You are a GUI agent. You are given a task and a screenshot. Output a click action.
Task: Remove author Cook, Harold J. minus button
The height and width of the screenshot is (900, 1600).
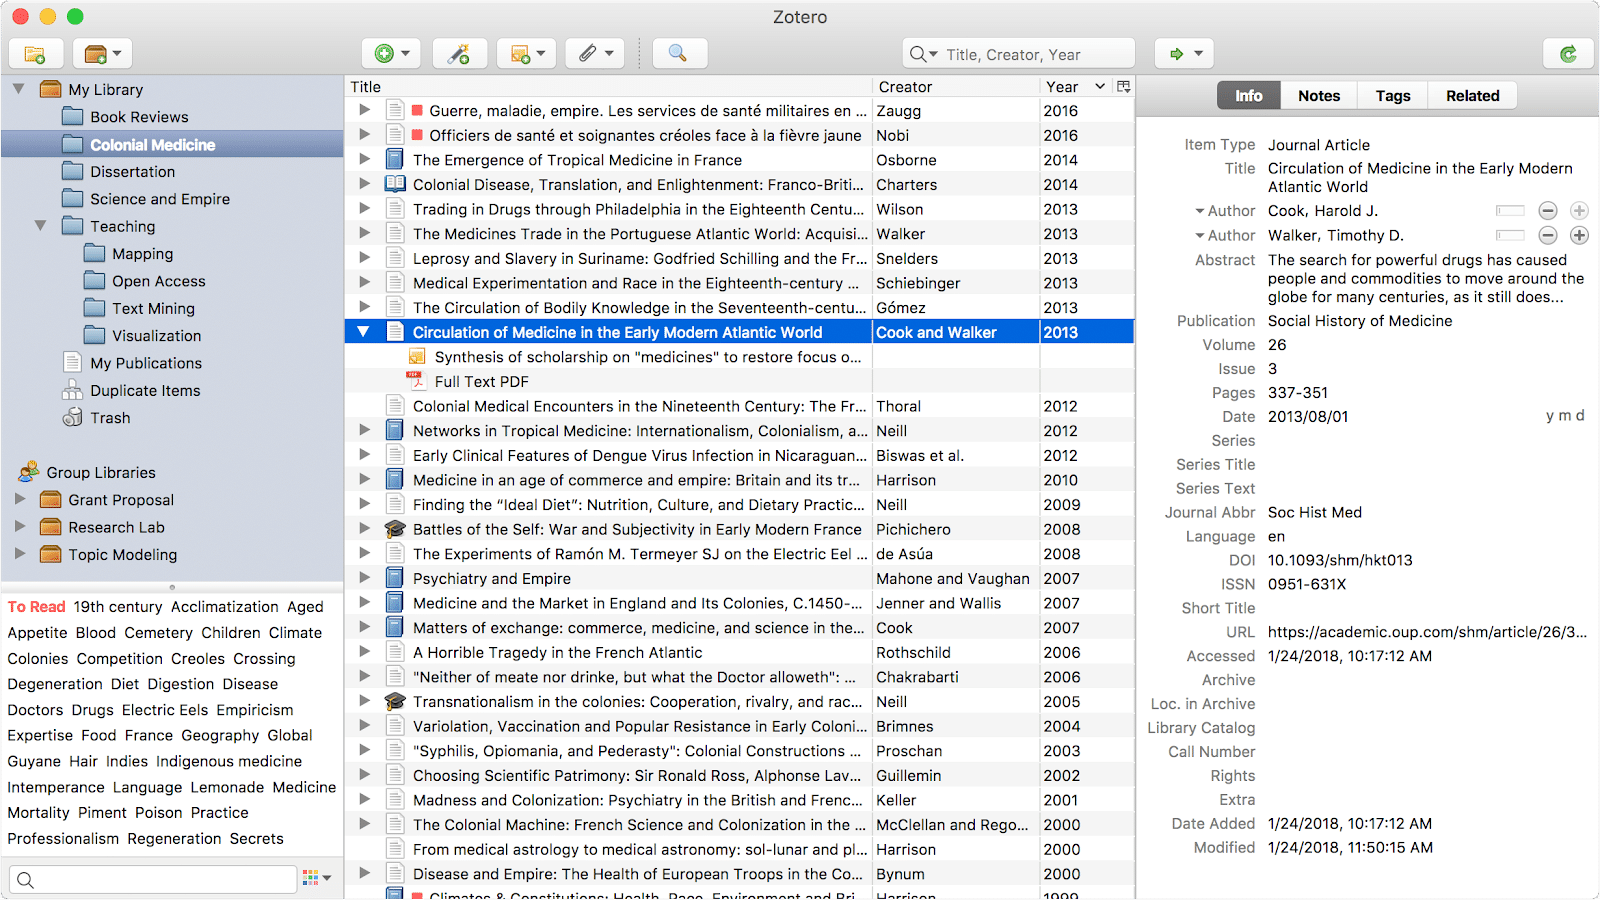pyautogui.click(x=1548, y=211)
